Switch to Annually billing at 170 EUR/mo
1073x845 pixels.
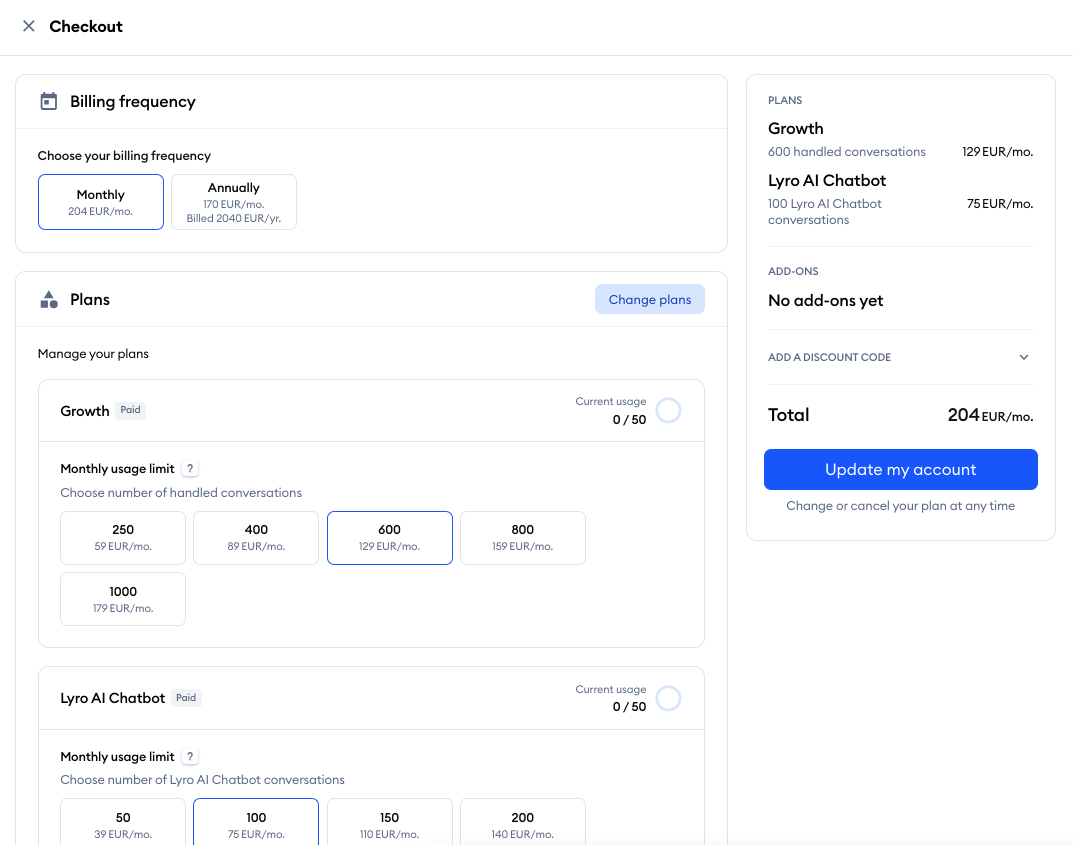click(x=233, y=201)
